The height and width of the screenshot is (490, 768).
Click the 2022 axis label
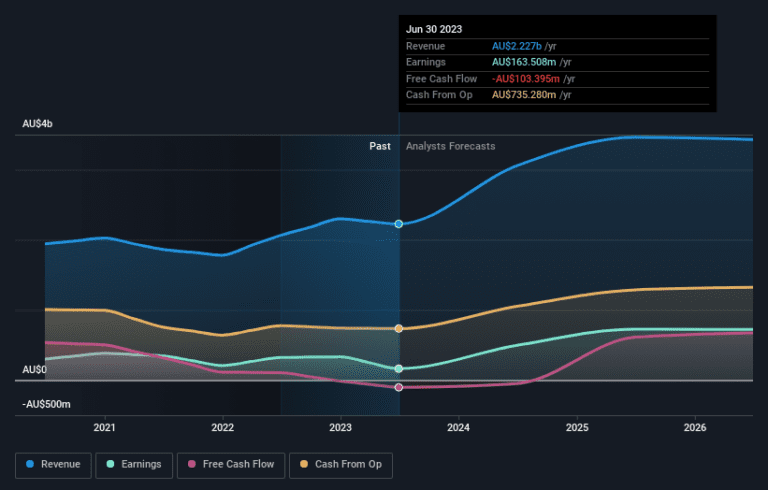tap(222, 428)
